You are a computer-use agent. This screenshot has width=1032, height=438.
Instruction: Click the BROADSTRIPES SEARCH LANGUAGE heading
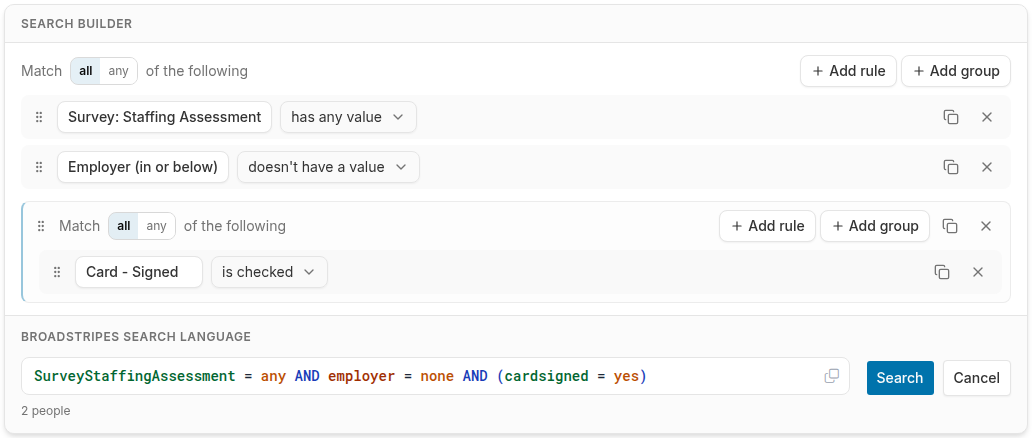[x=136, y=337]
